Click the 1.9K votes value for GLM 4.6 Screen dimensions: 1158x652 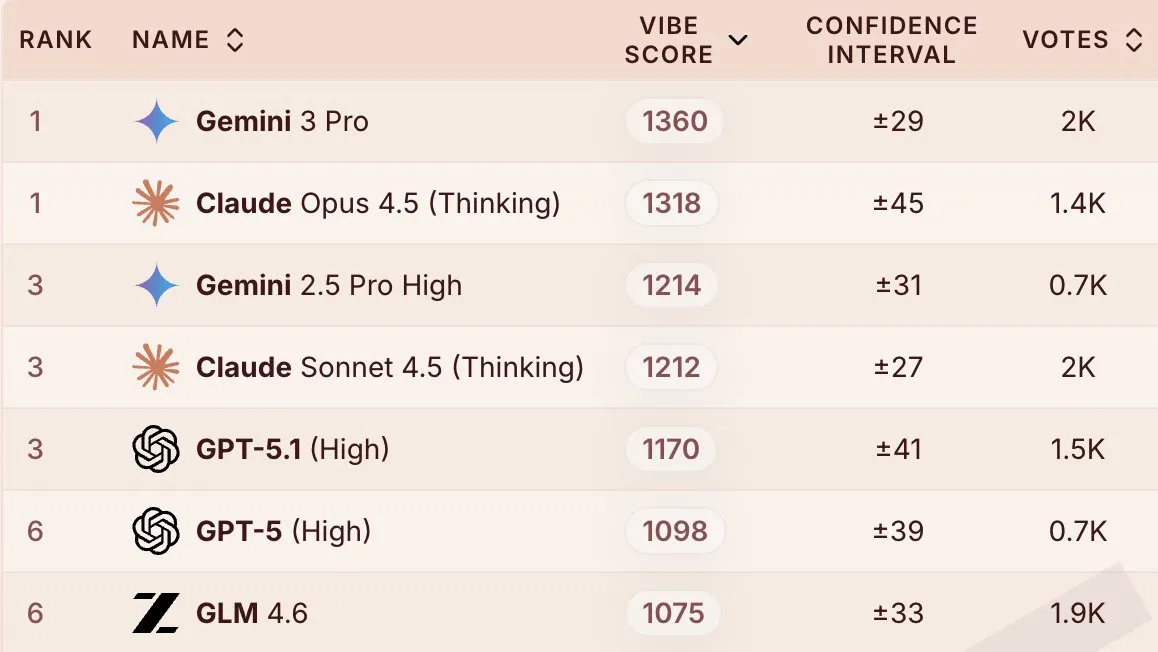point(1079,612)
